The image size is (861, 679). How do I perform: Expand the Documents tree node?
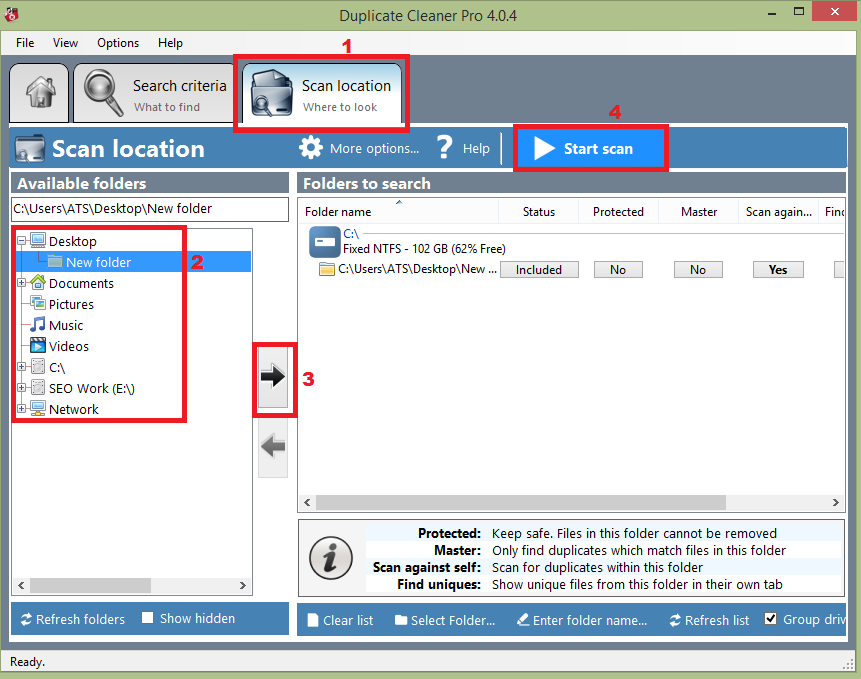click(x=22, y=283)
